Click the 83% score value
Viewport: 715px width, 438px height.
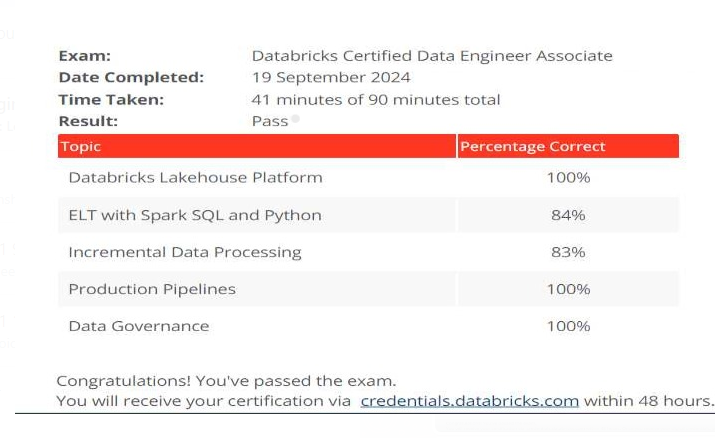pyautogui.click(x=568, y=252)
